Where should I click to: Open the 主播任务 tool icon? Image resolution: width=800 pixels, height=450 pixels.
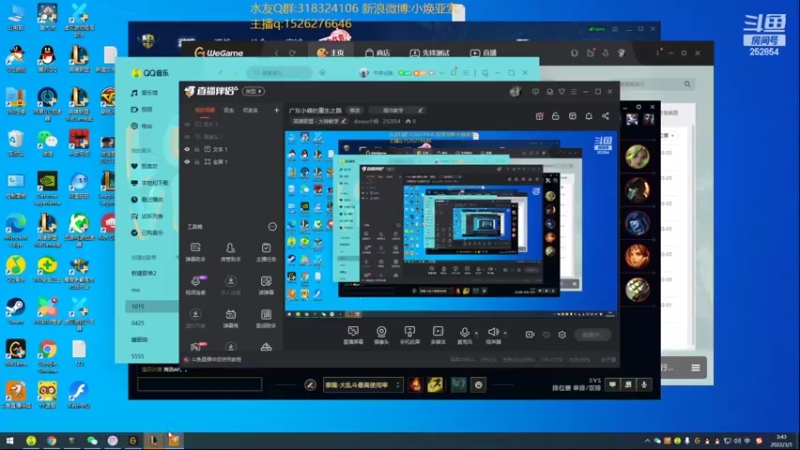[266, 252]
